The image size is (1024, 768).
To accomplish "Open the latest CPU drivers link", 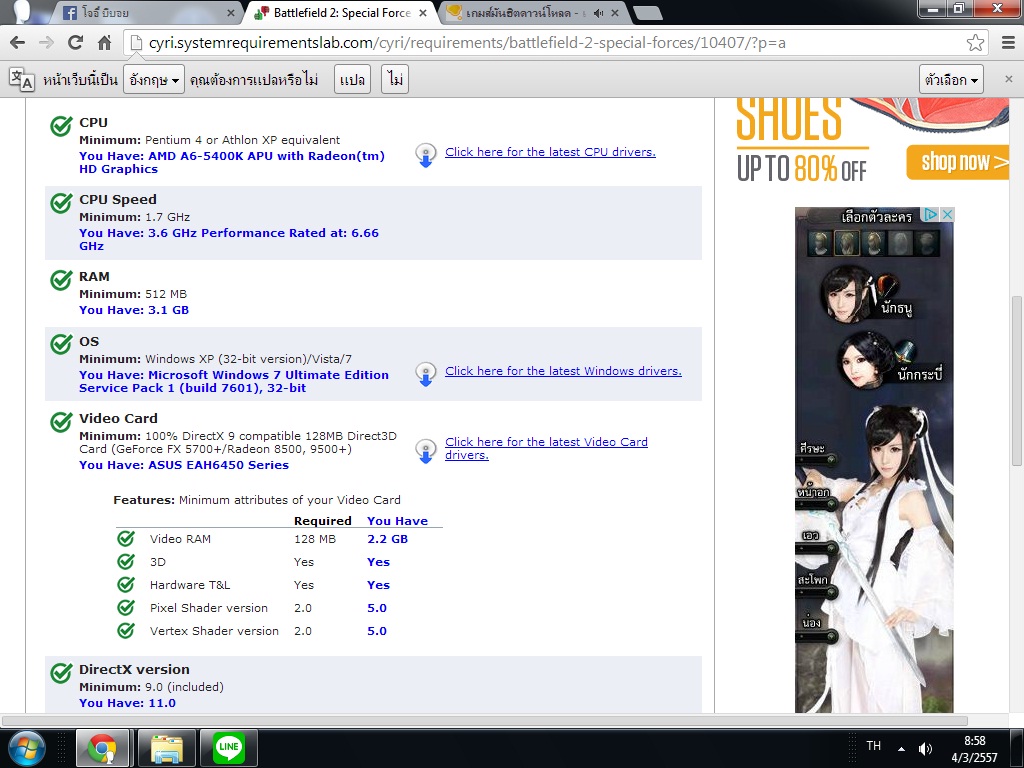I will (550, 152).
